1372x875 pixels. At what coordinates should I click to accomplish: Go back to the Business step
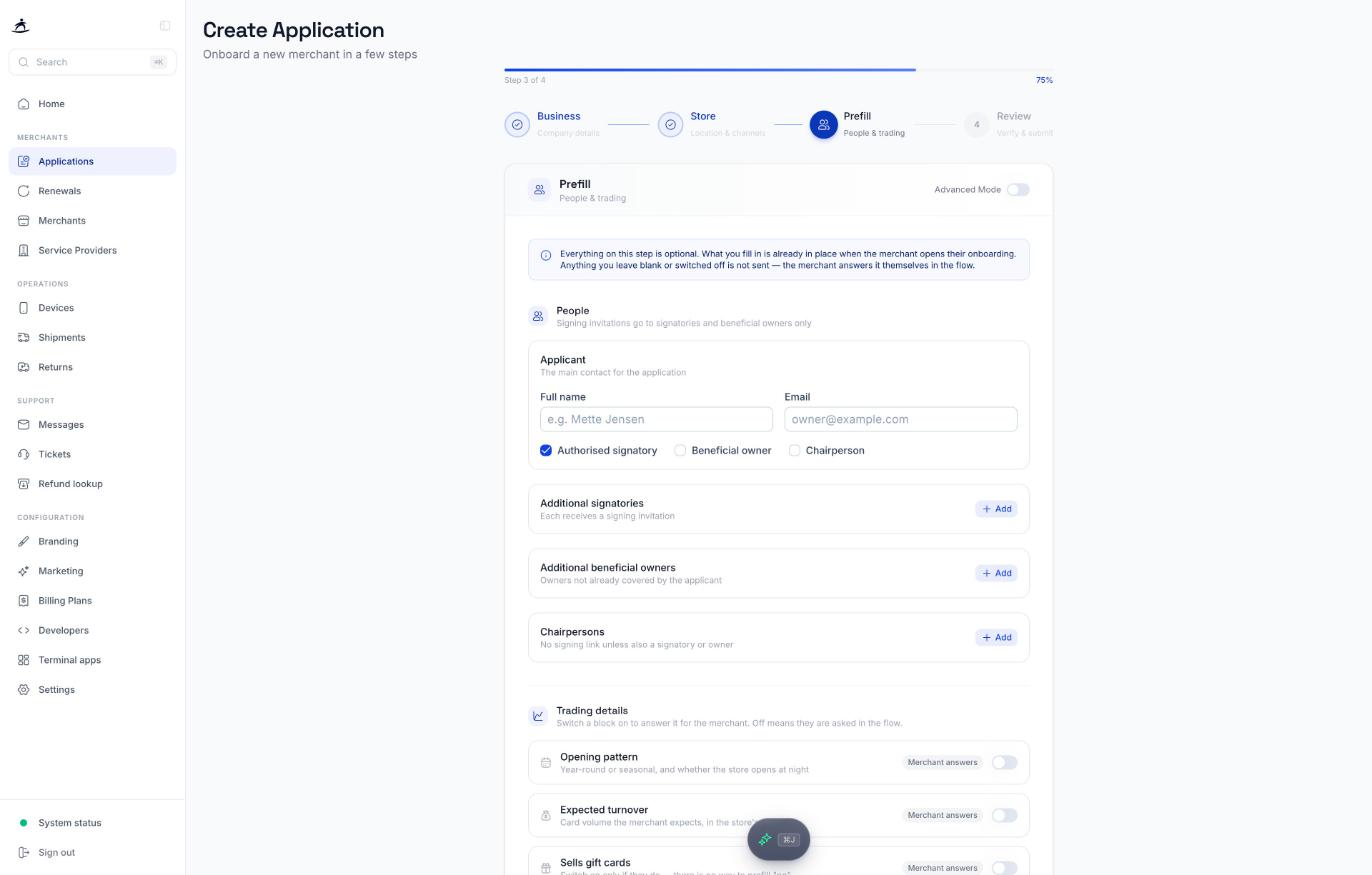pos(553,124)
